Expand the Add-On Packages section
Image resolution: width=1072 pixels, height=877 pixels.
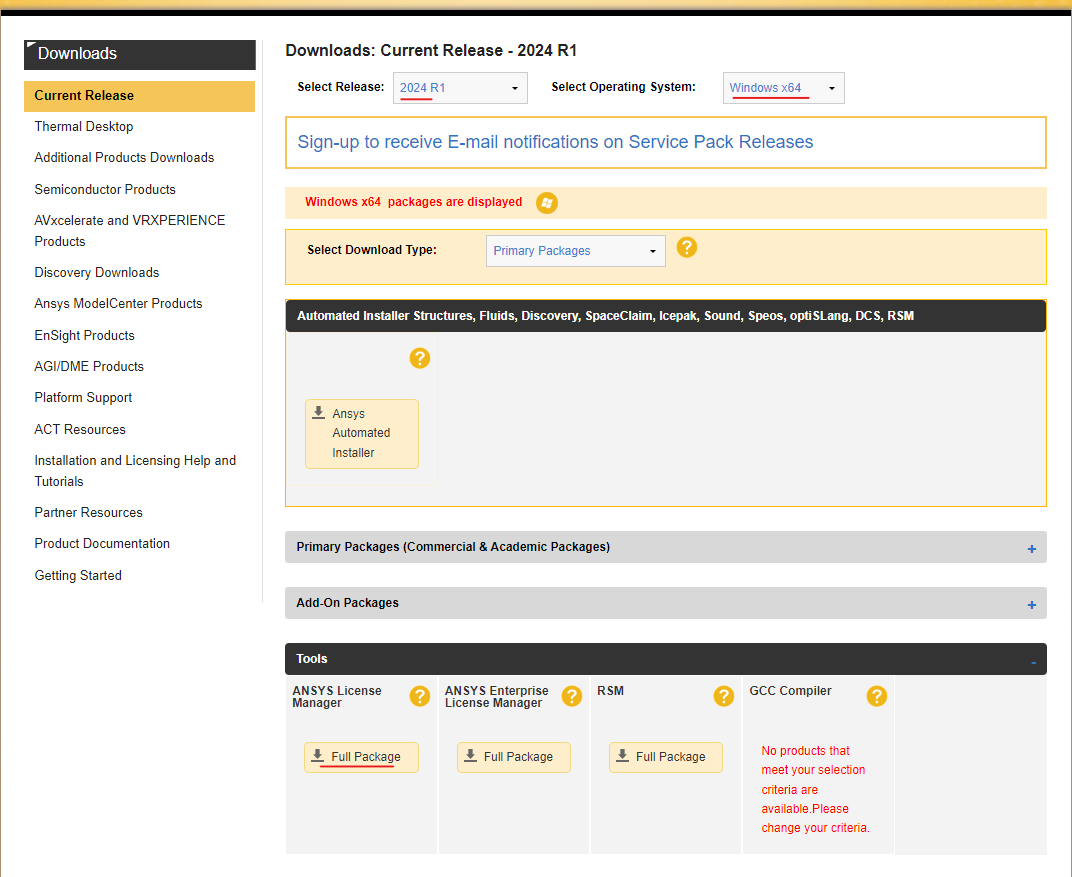1031,605
